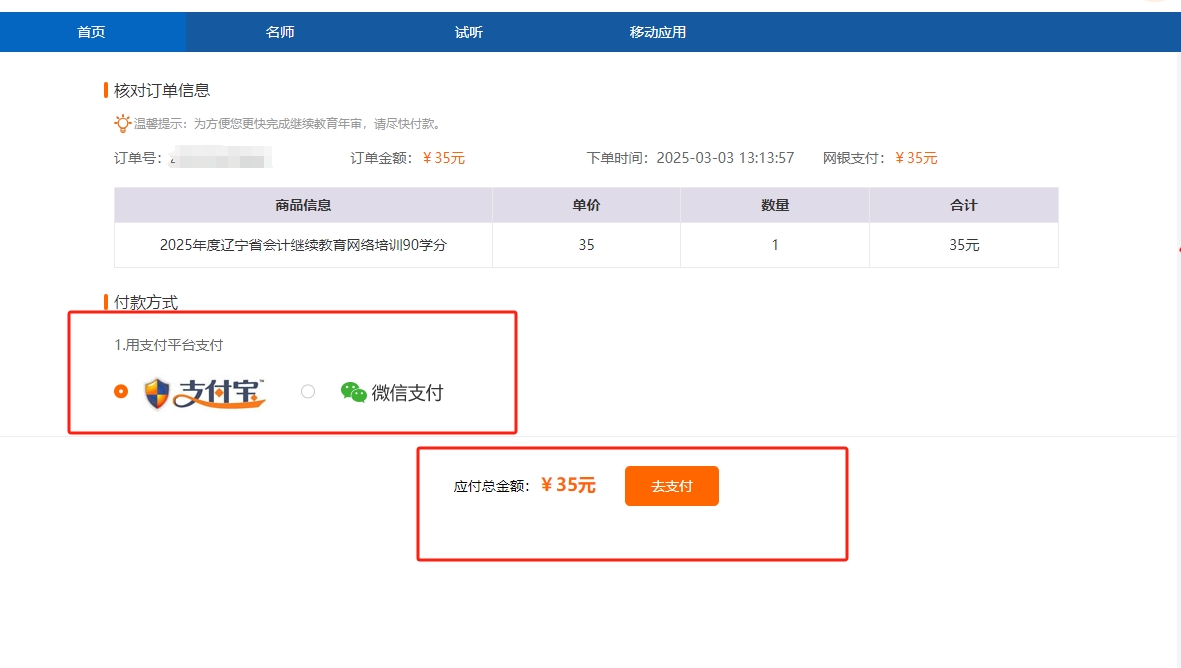Click the 单价 column header
Image resolution: width=1181 pixels, height=668 pixels.
click(x=586, y=204)
